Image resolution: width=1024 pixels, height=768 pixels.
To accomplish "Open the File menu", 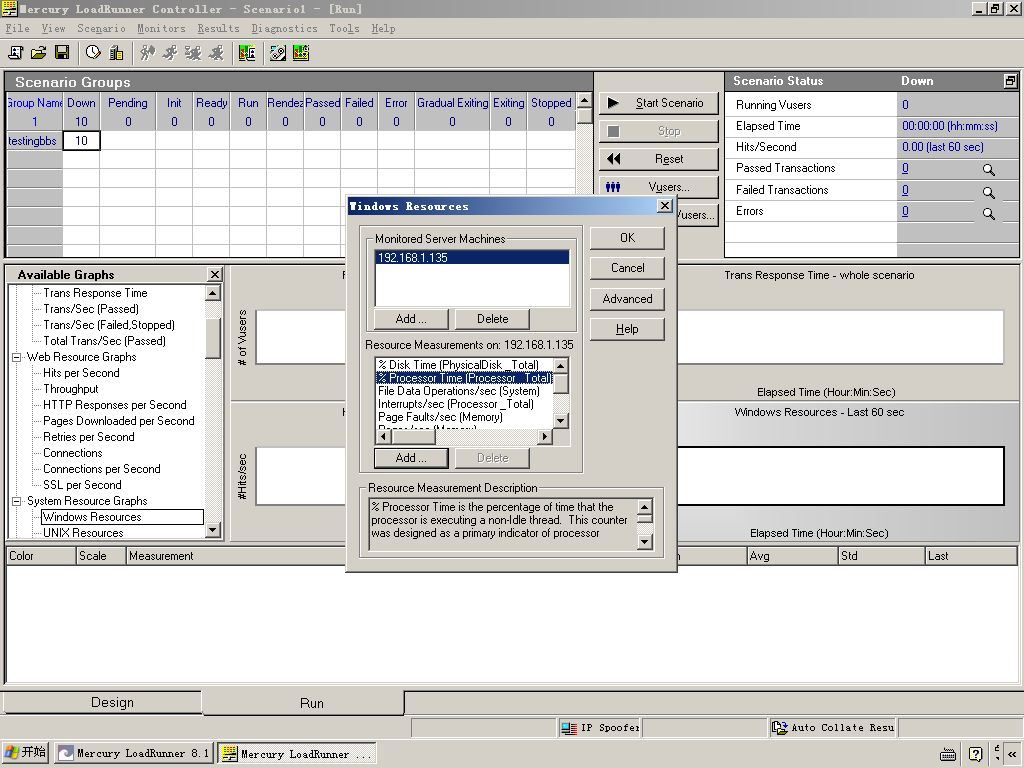I will click(x=18, y=28).
